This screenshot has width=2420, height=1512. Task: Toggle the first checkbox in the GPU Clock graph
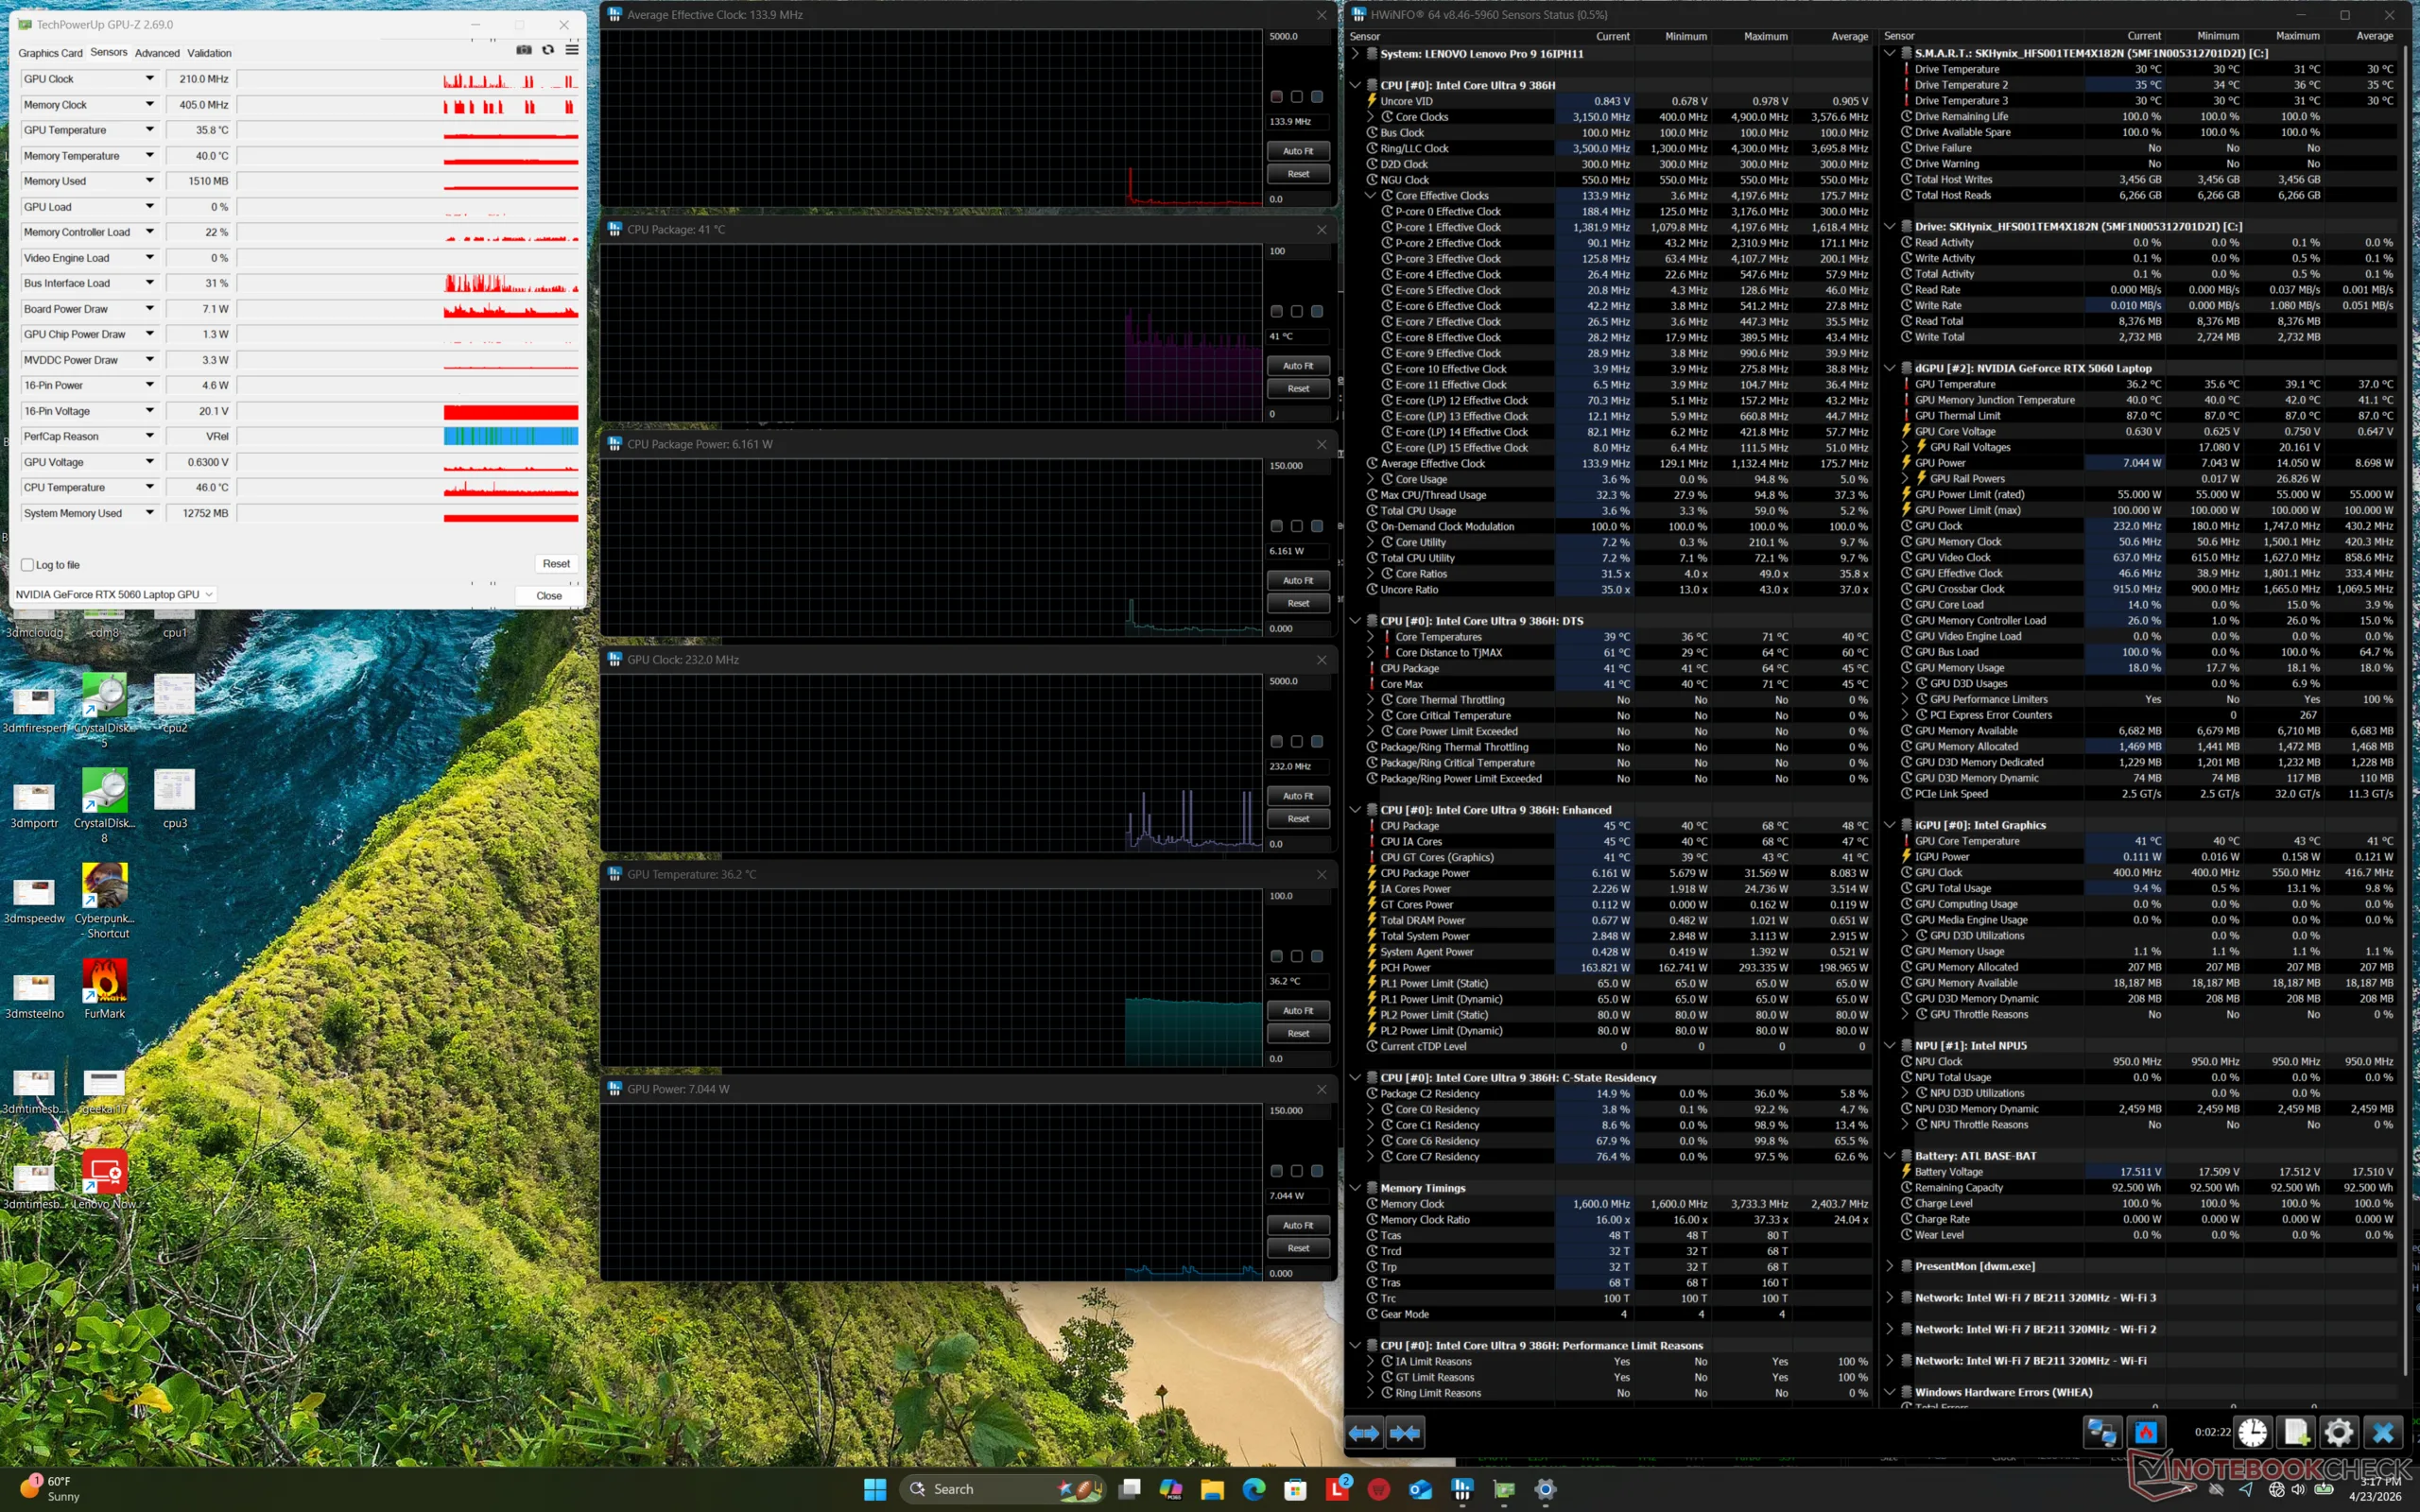1276,741
